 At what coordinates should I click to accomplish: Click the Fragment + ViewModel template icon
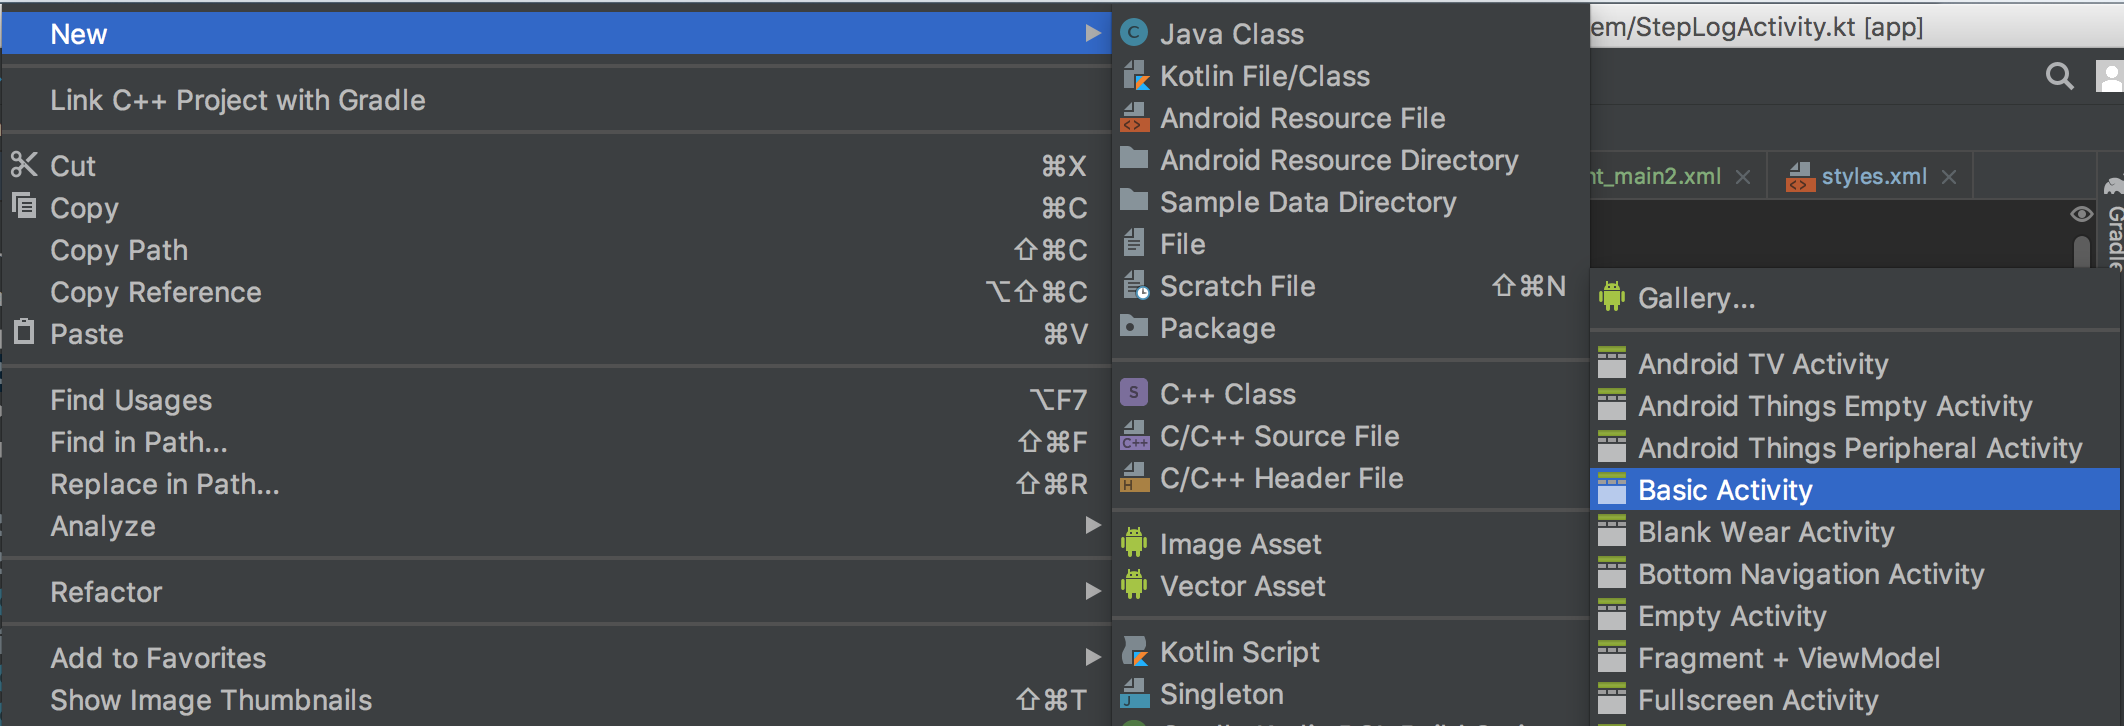coord(1611,656)
